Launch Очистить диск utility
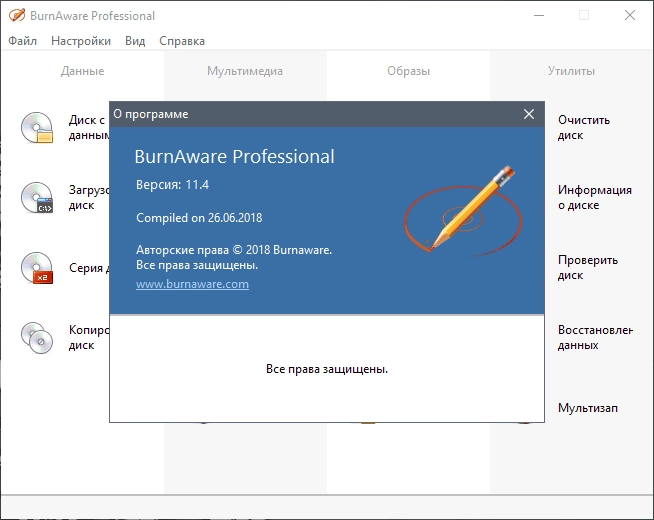This screenshot has height=520, width=654. pos(584,128)
